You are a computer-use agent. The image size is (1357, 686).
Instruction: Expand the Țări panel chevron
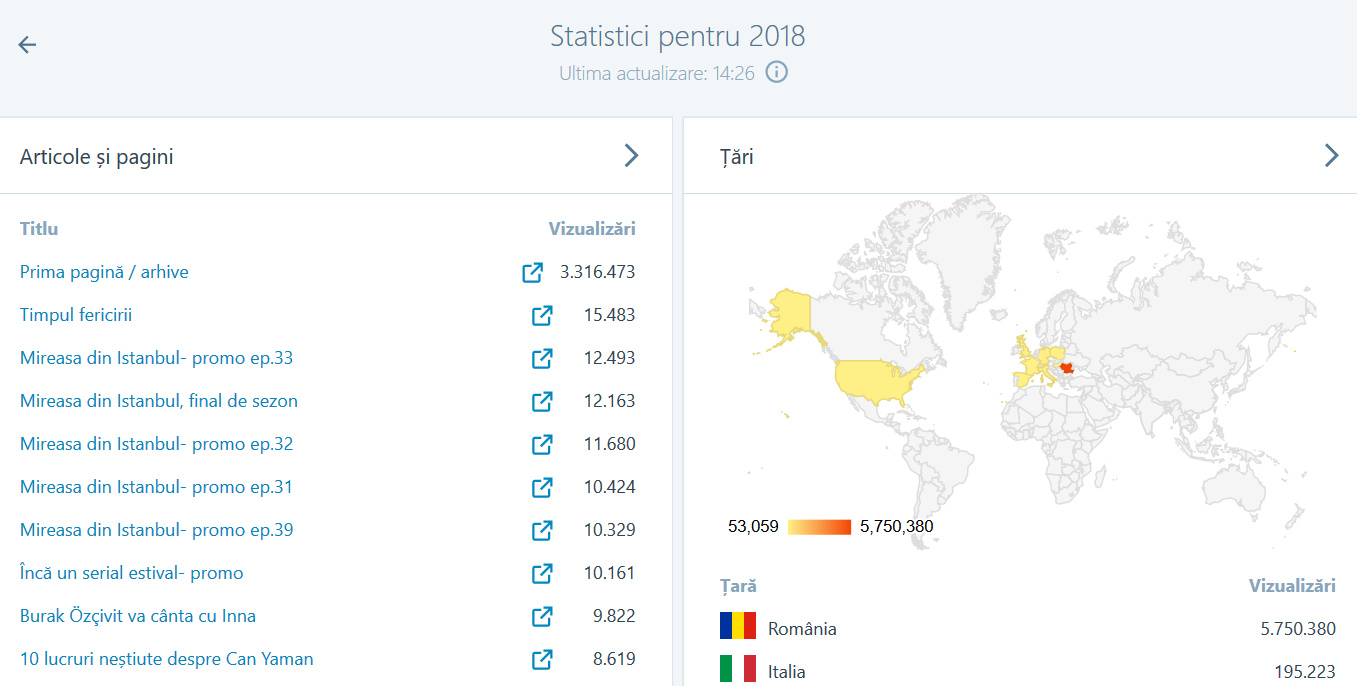1331,155
